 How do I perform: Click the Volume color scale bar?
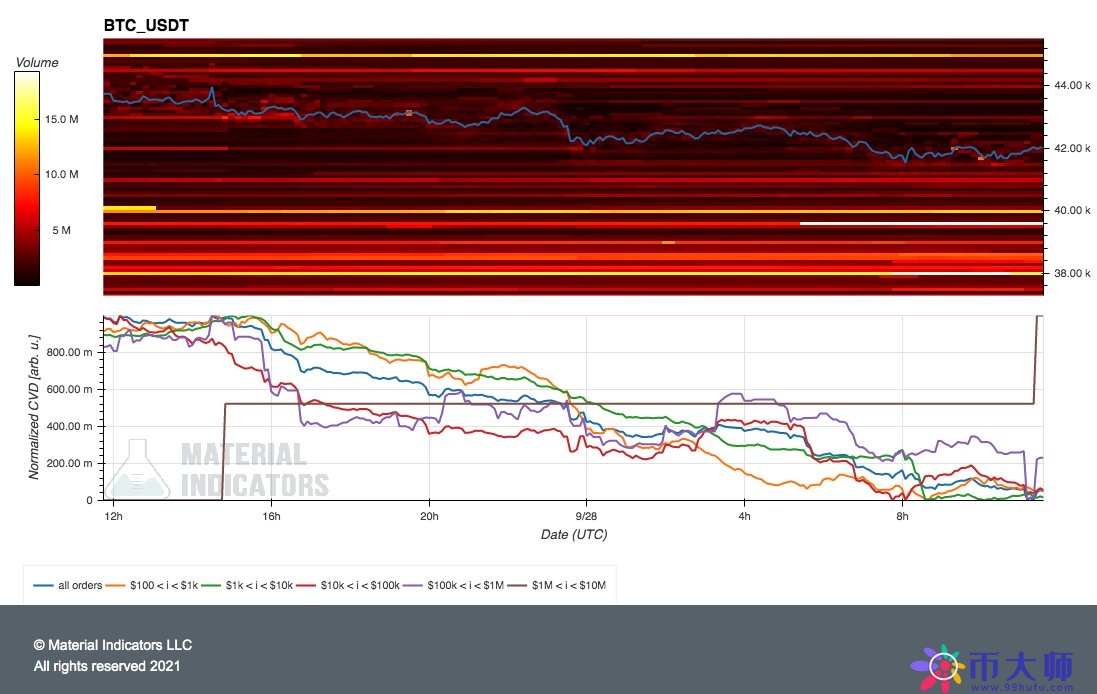click(x=27, y=180)
